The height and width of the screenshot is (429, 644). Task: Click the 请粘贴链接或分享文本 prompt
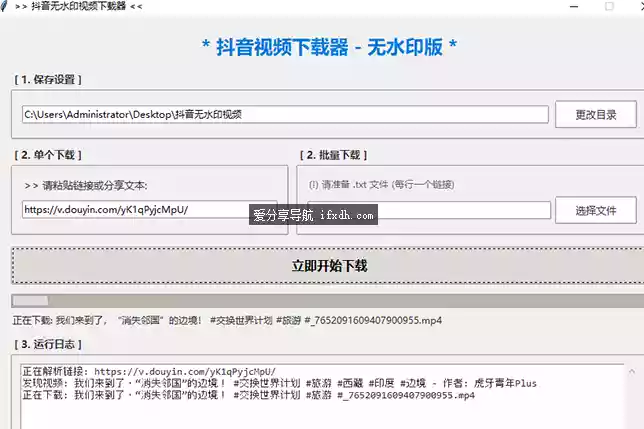pyautogui.click(x=86, y=186)
